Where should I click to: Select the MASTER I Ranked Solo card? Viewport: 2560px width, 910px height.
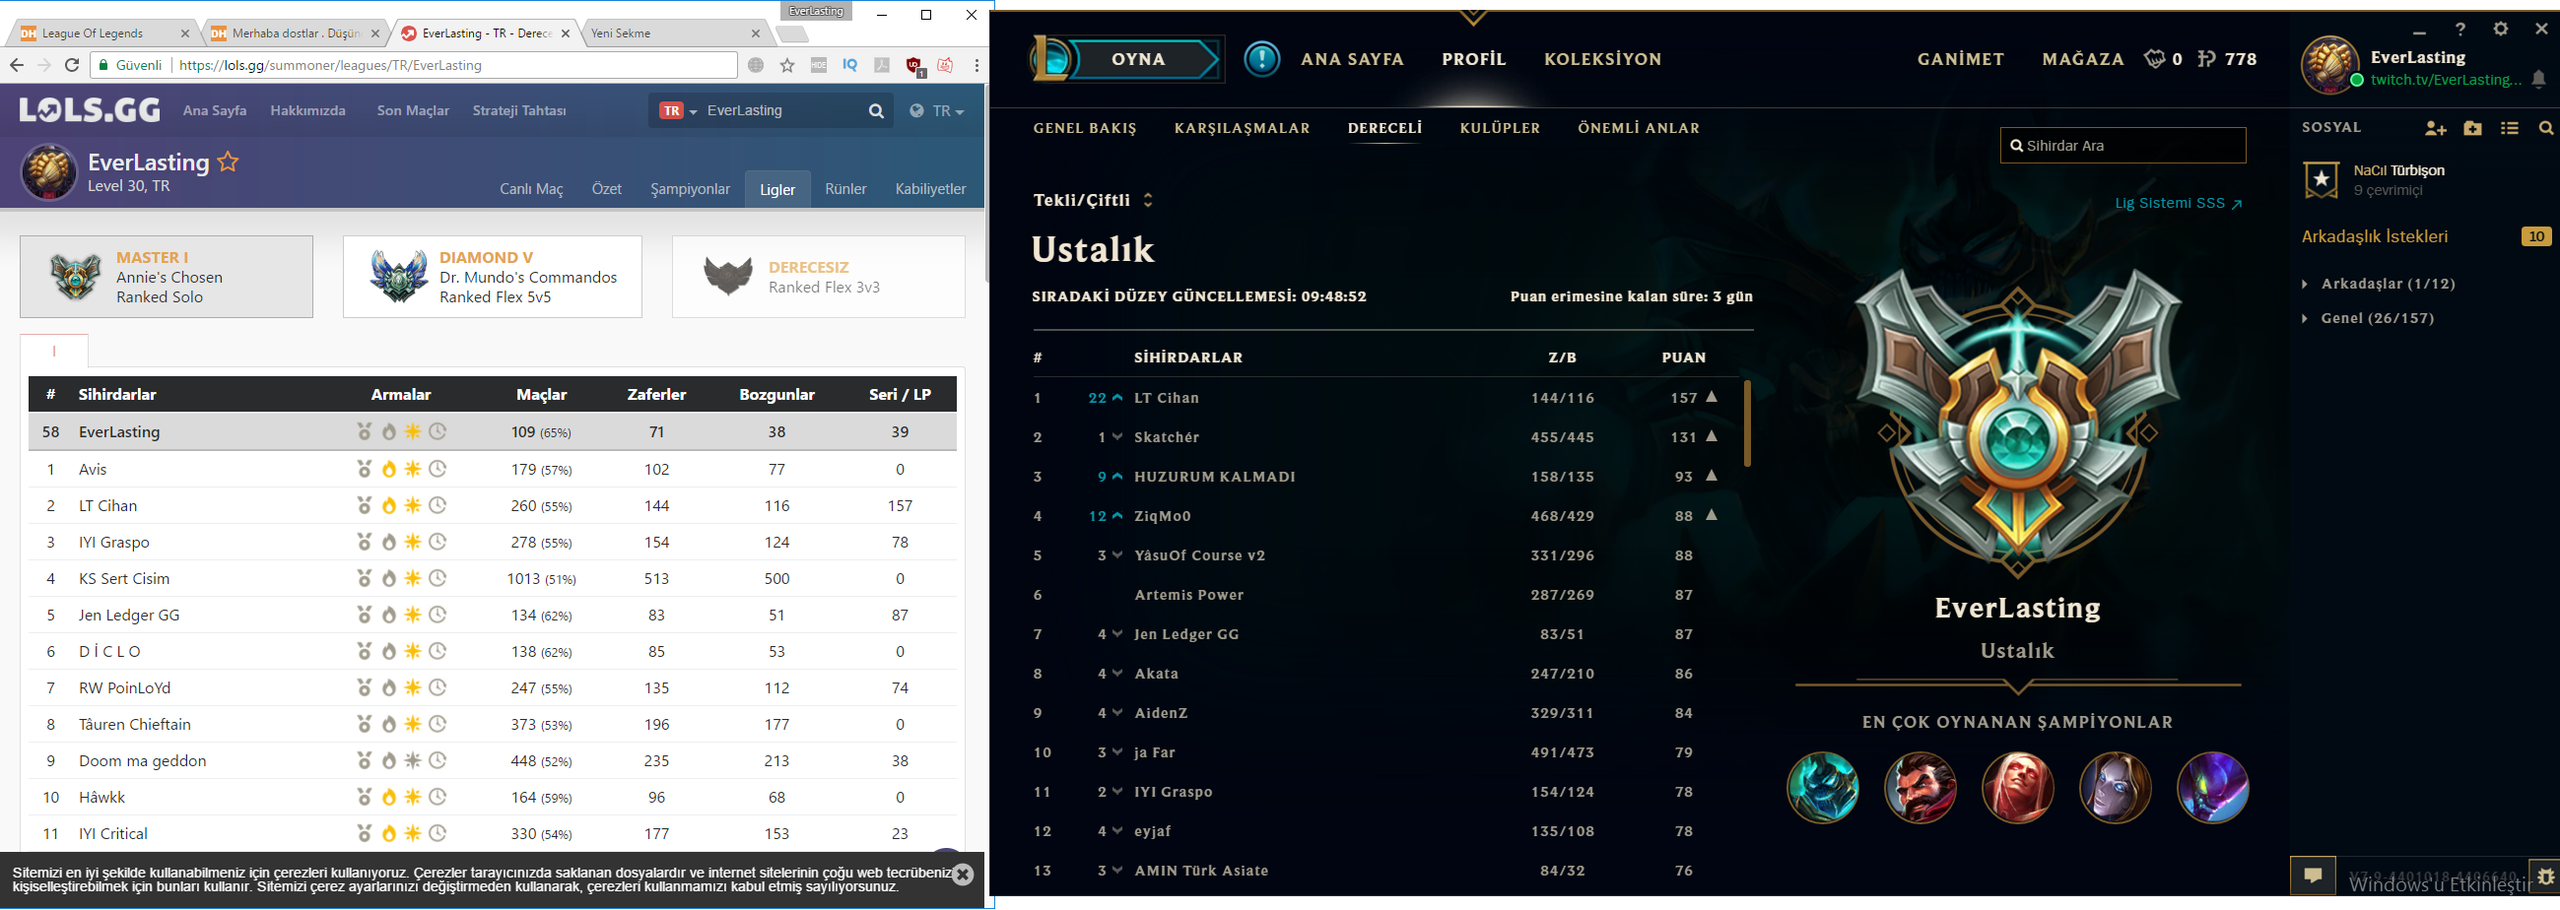click(166, 277)
